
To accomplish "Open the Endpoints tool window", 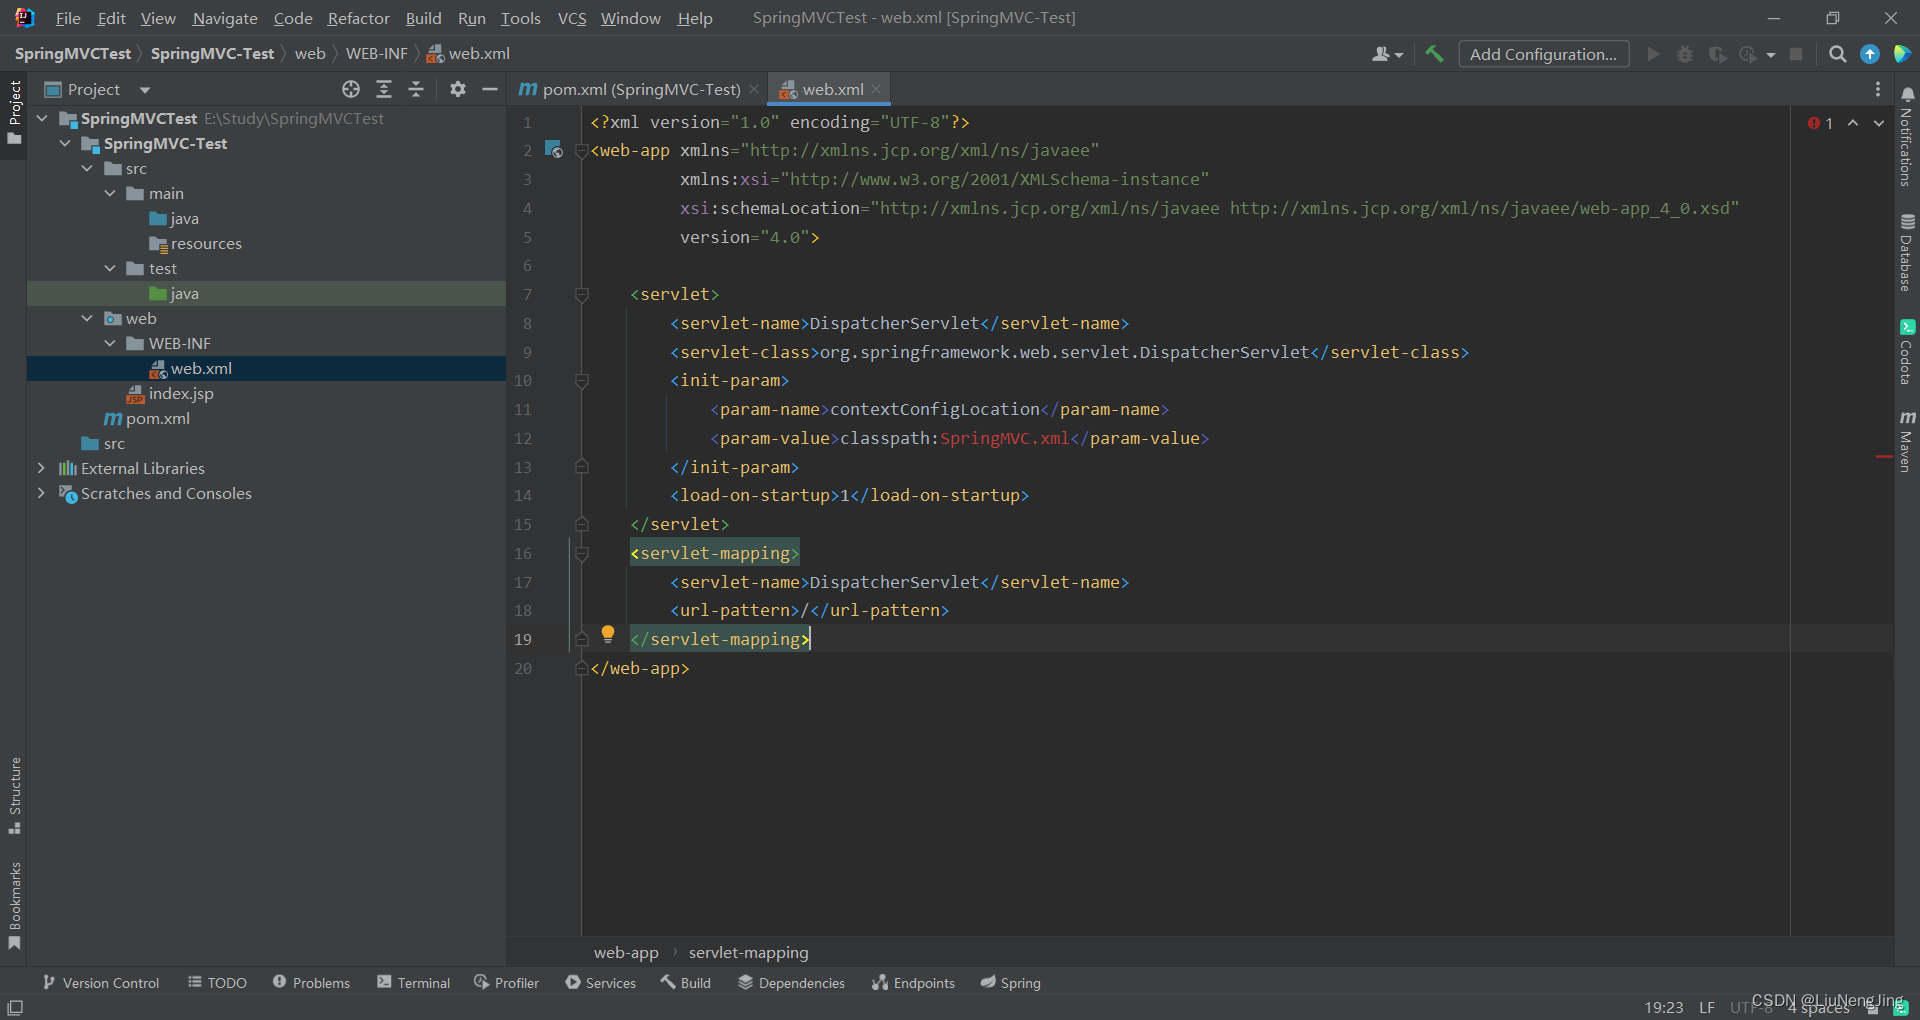I will coord(913,983).
